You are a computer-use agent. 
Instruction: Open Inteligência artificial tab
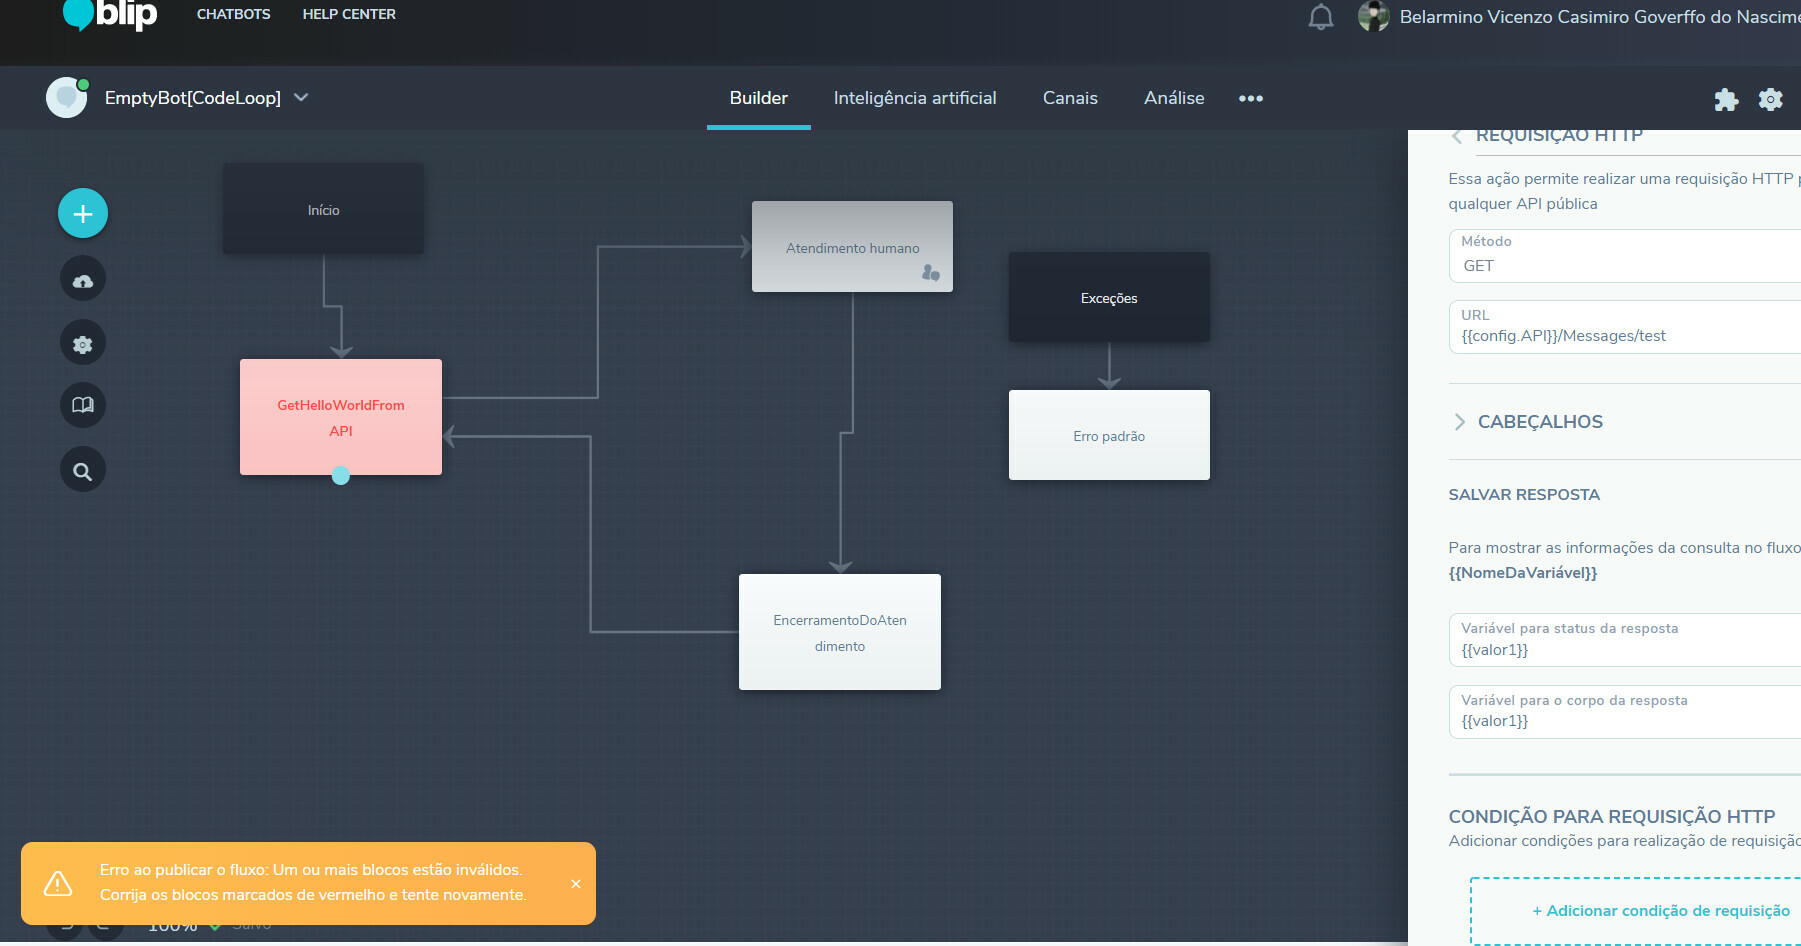(x=915, y=98)
